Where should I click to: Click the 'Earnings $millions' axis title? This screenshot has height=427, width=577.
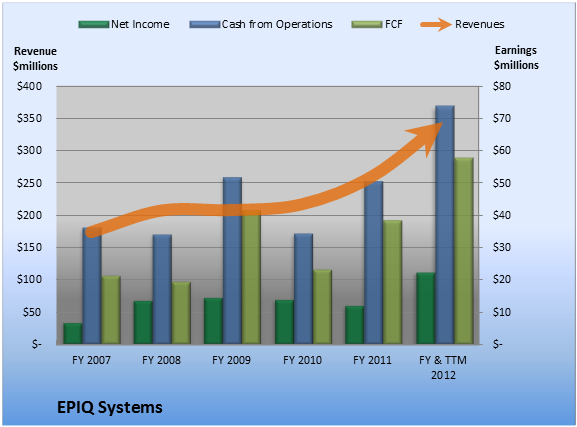pos(516,58)
